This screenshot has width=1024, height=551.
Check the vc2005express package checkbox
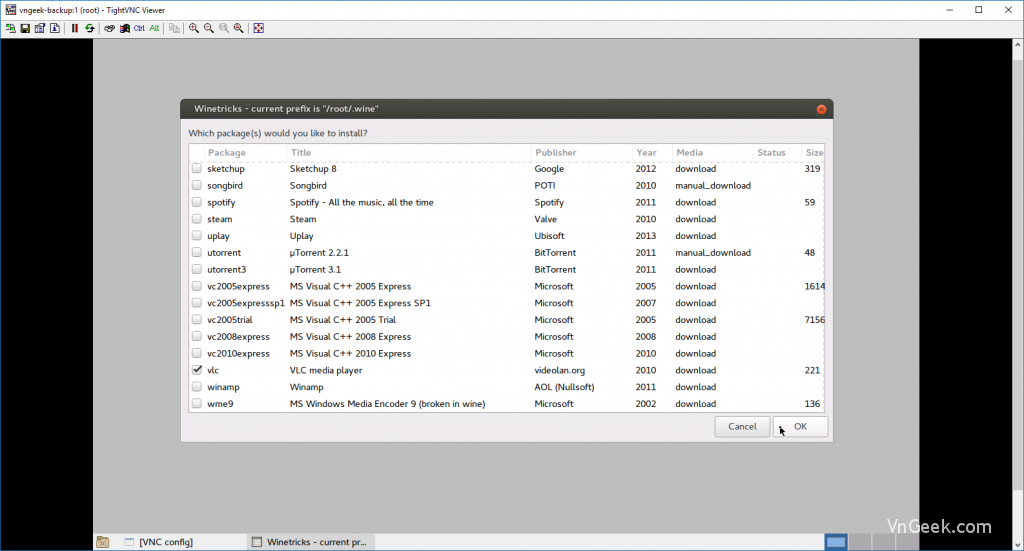[197, 286]
